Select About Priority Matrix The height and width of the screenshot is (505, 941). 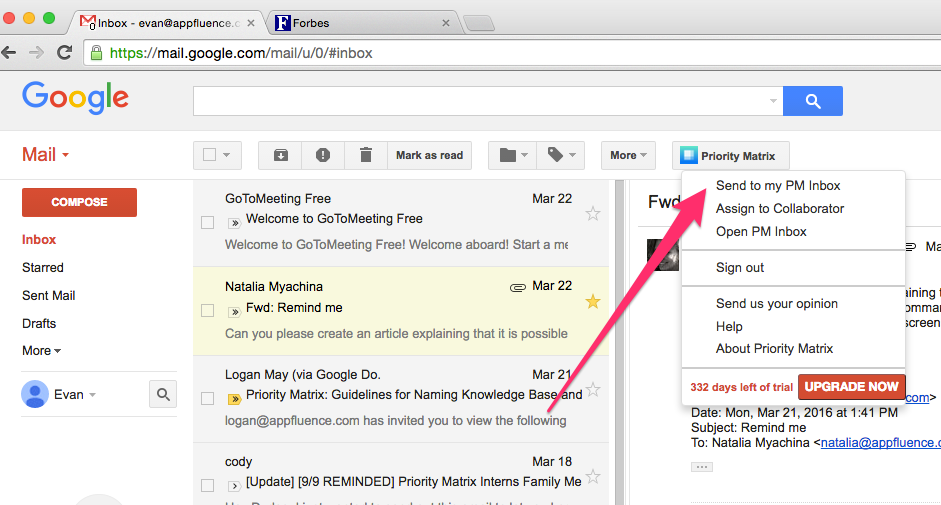click(774, 348)
